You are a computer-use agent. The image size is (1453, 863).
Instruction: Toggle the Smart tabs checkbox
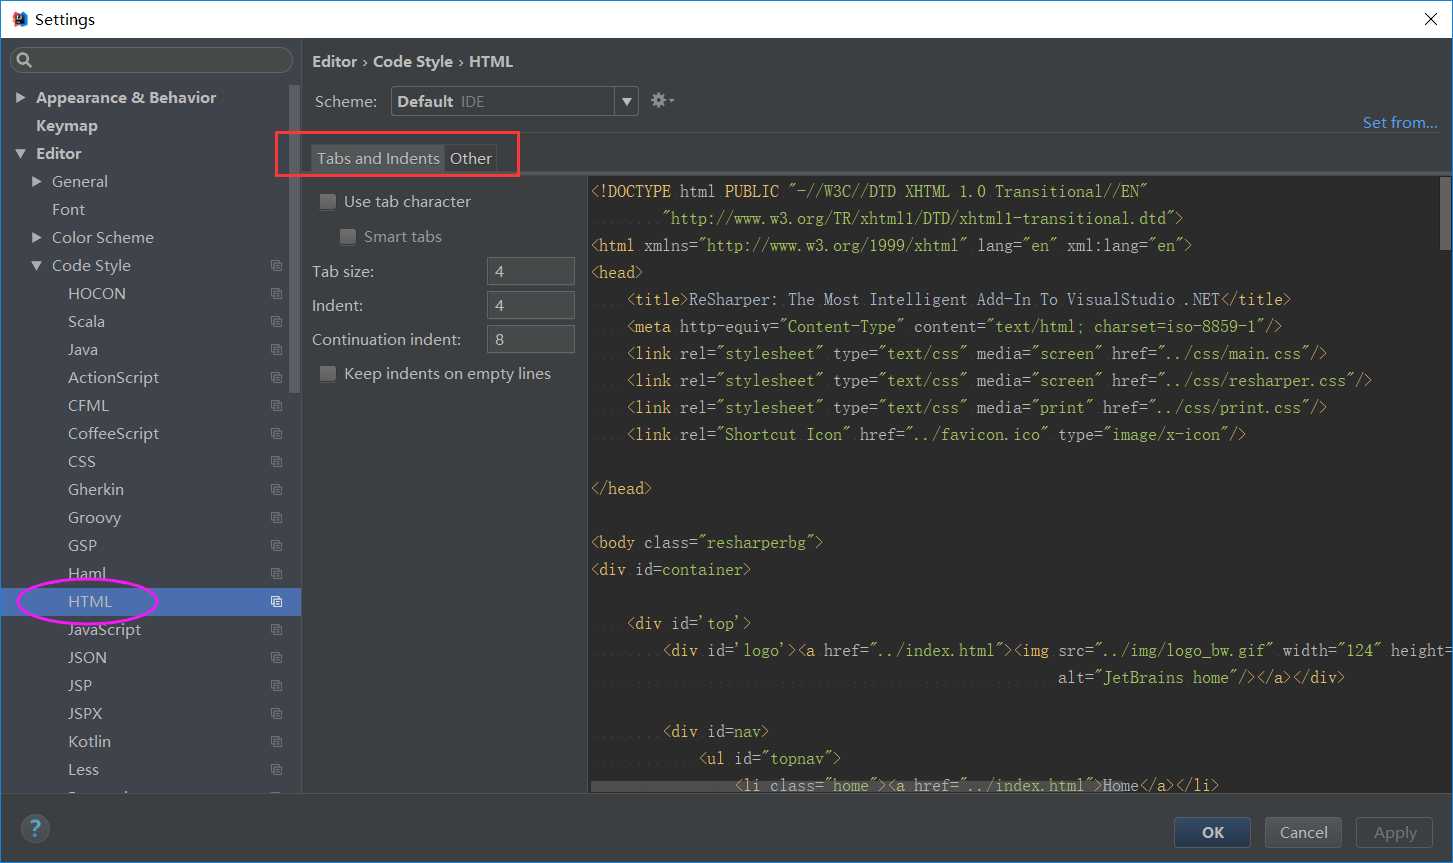(x=347, y=237)
